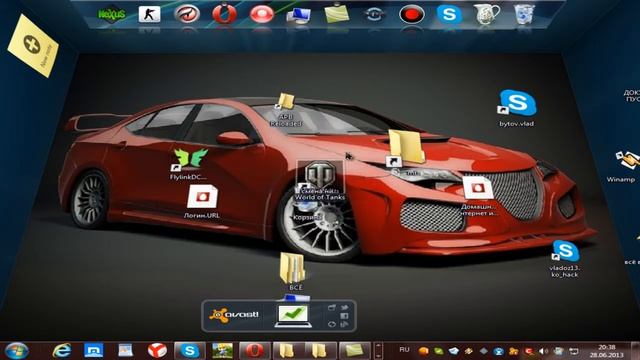Open the Recycle Bin in the dock
640x360 pixels.
coord(524,14)
